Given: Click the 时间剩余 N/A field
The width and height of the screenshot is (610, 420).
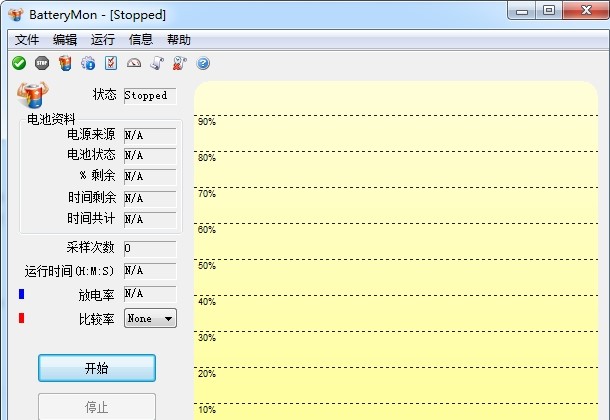Looking at the screenshot, I should (x=150, y=198).
